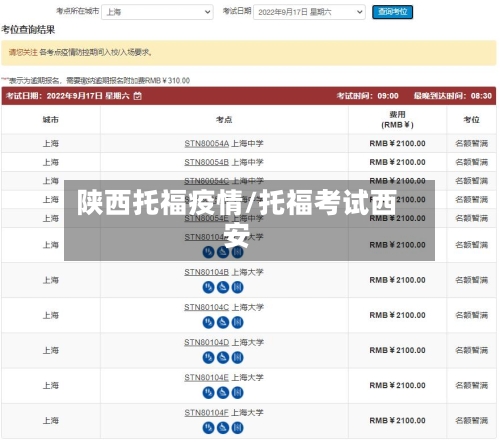
Task: Click the right blue icon under STN80104C
Action: 237,322
